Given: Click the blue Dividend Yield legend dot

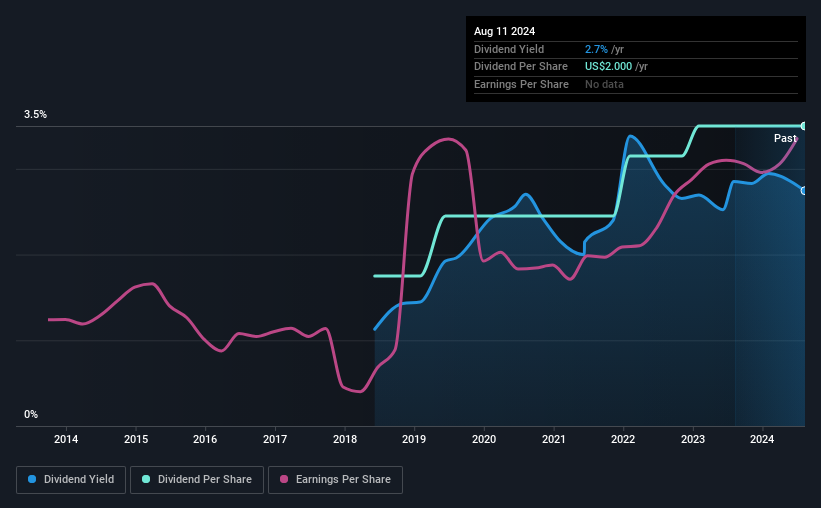Looking at the screenshot, I should click(32, 479).
